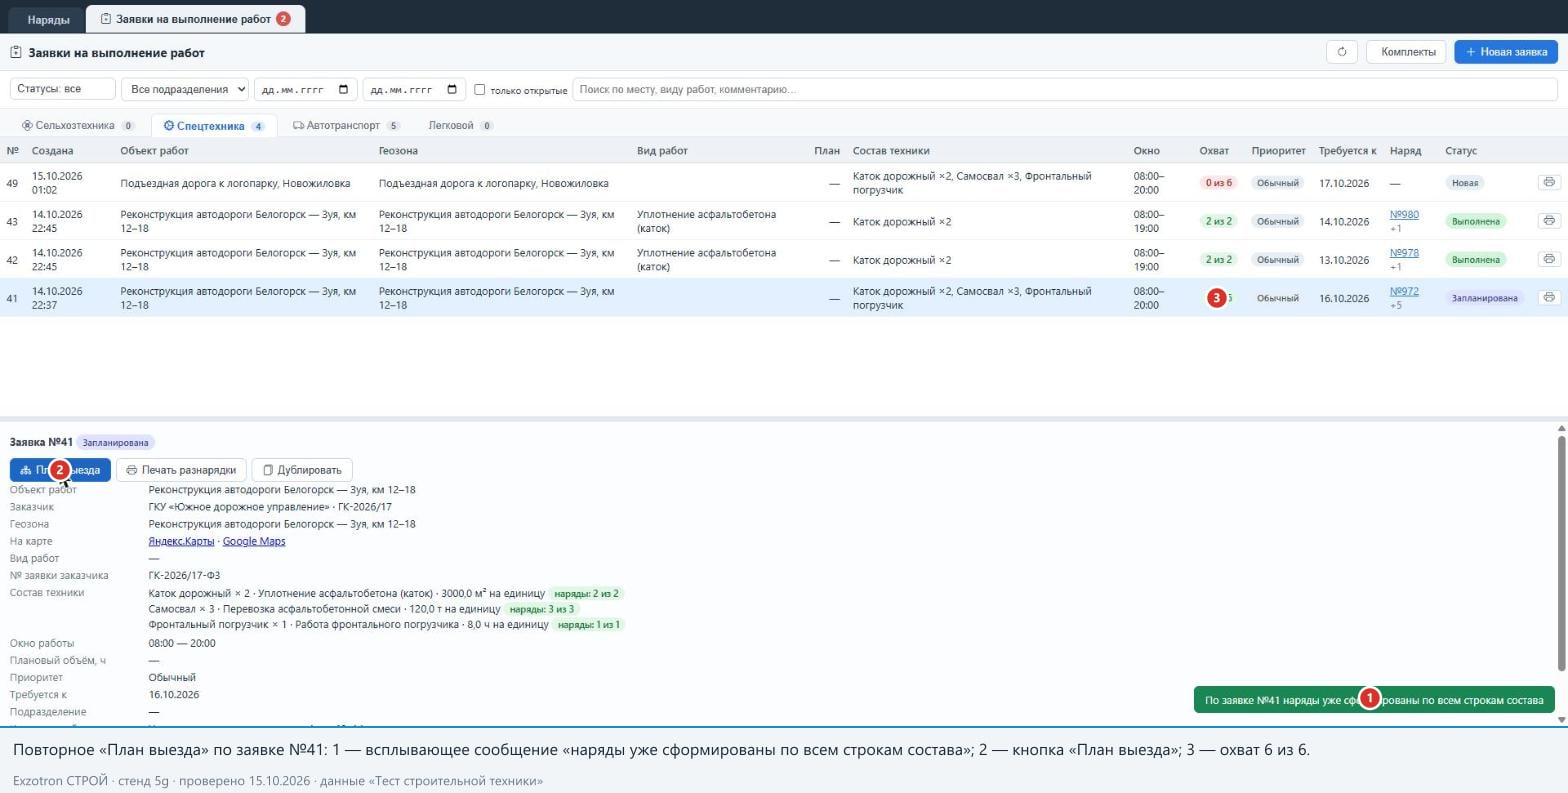1568x793 pixels.
Task: Refresh the work requests list
Action: [x=1342, y=52]
